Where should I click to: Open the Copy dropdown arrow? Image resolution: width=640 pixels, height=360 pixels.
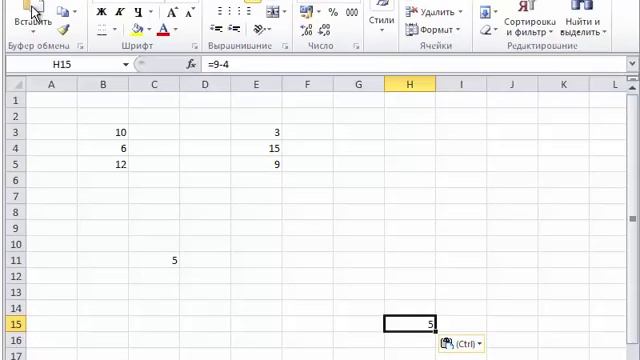point(75,12)
